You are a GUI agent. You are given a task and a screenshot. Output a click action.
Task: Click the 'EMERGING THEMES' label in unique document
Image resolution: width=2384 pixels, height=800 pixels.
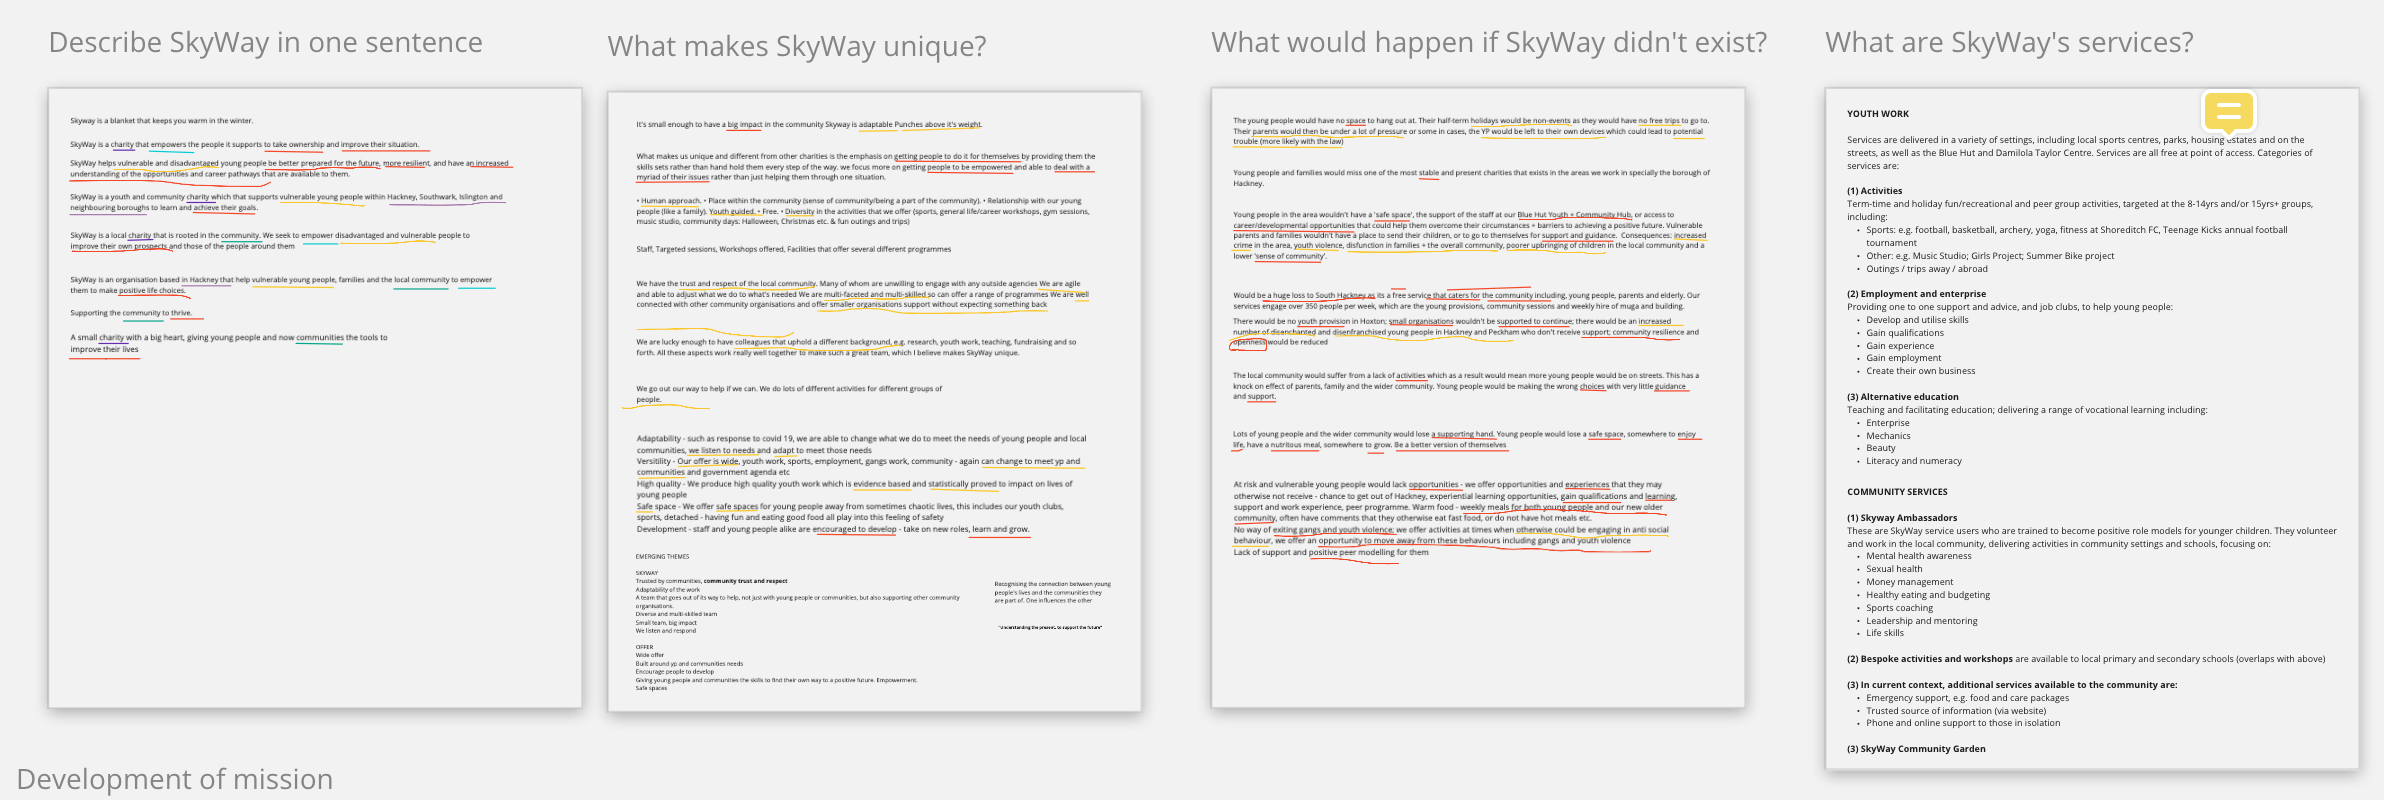(x=662, y=557)
